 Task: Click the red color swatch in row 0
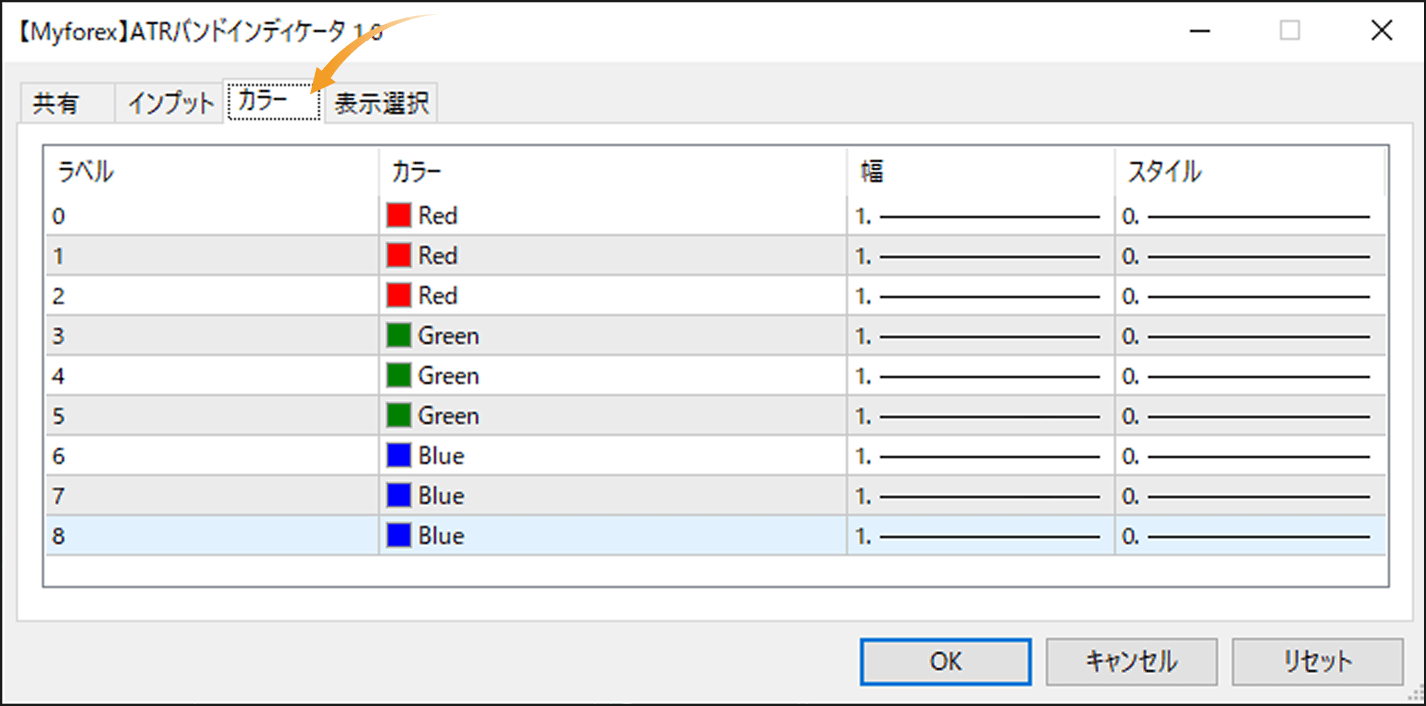click(399, 215)
